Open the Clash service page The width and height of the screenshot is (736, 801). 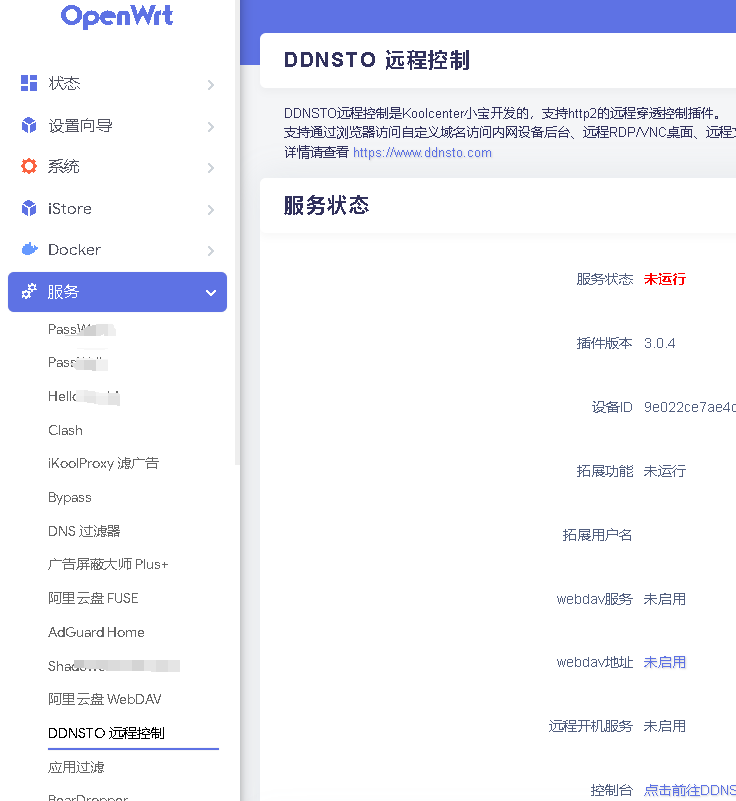pyautogui.click(x=65, y=430)
